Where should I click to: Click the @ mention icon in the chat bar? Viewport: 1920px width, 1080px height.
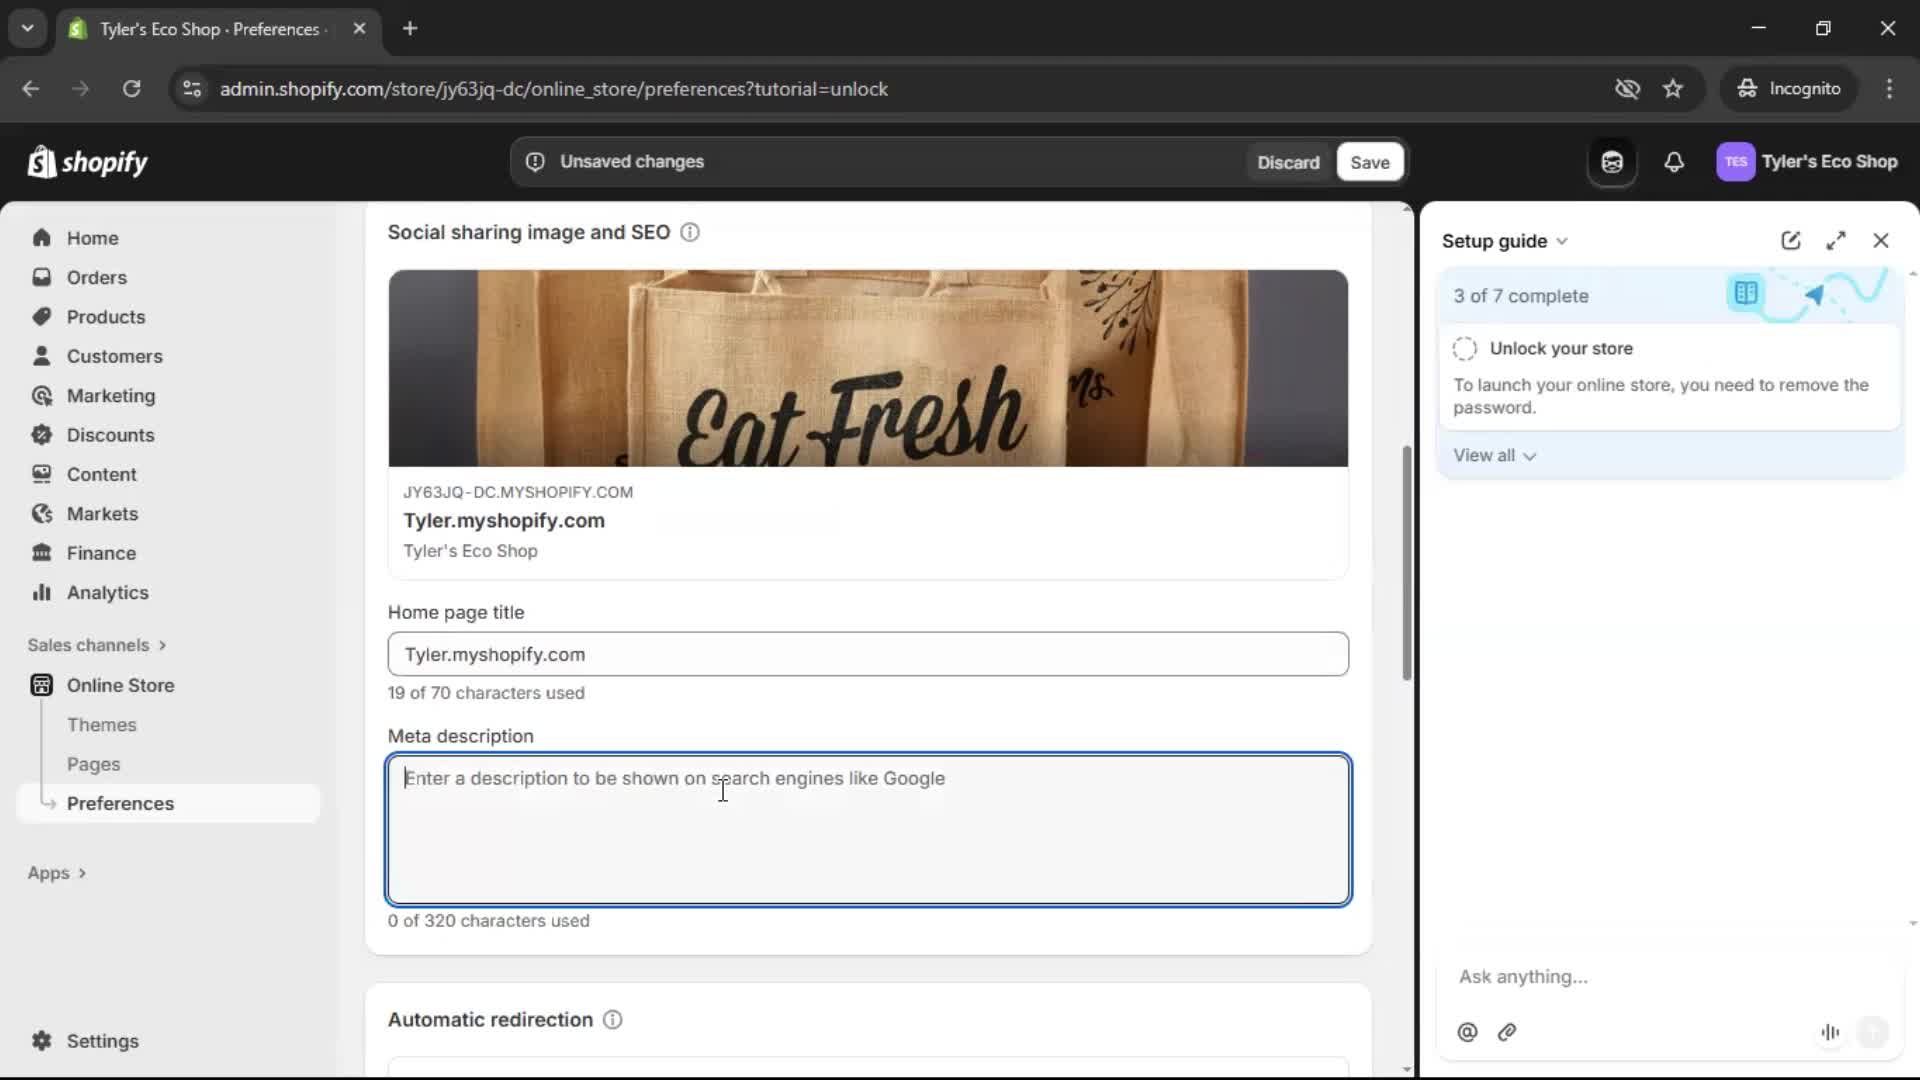[x=1467, y=1032]
